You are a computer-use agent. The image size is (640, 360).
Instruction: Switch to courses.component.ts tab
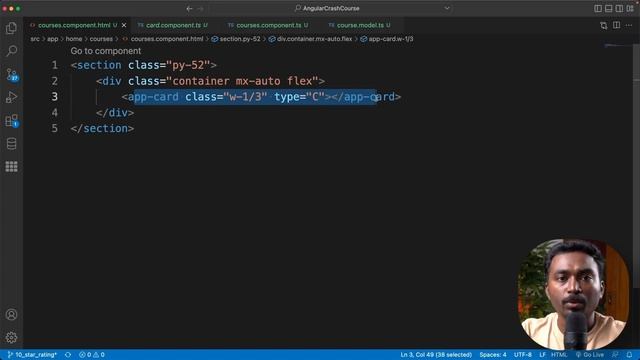tap(269, 25)
